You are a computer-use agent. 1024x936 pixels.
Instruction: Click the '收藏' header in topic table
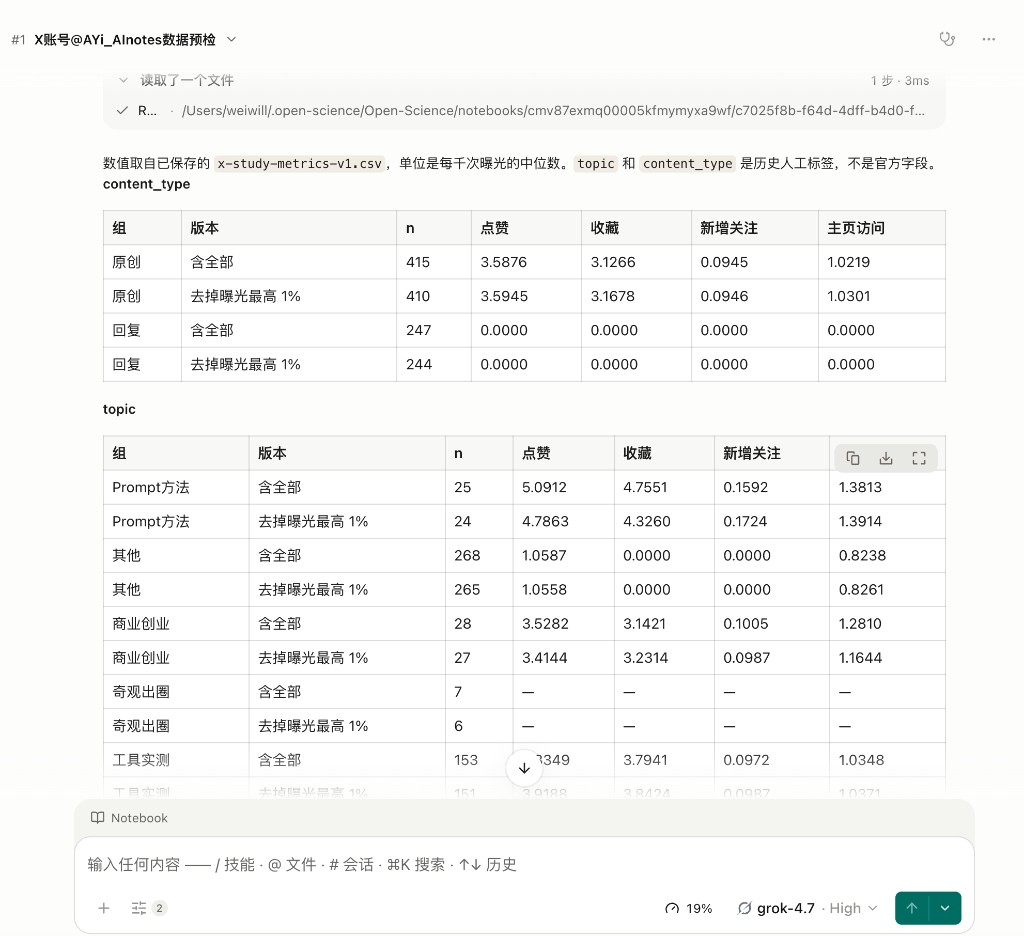pyautogui.click(x=637, y=453)
